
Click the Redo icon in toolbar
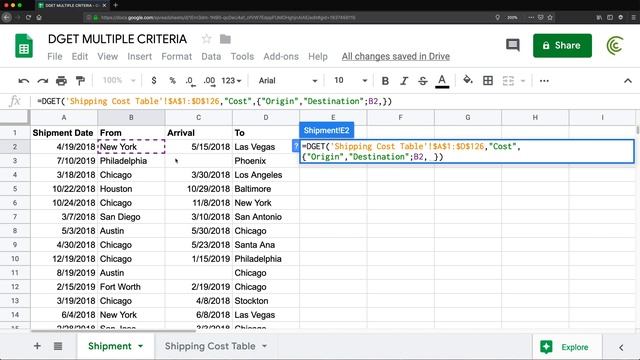click(42, 81)
